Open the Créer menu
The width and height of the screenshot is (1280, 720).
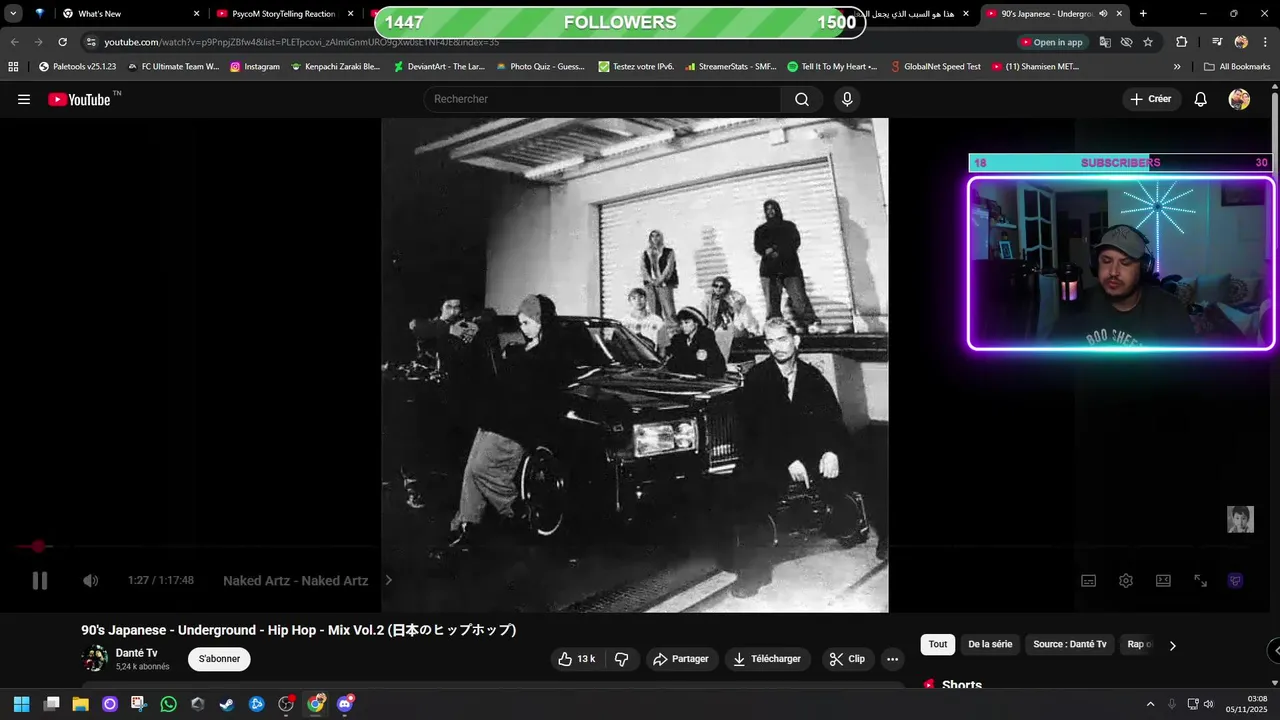coord(1150,99)
